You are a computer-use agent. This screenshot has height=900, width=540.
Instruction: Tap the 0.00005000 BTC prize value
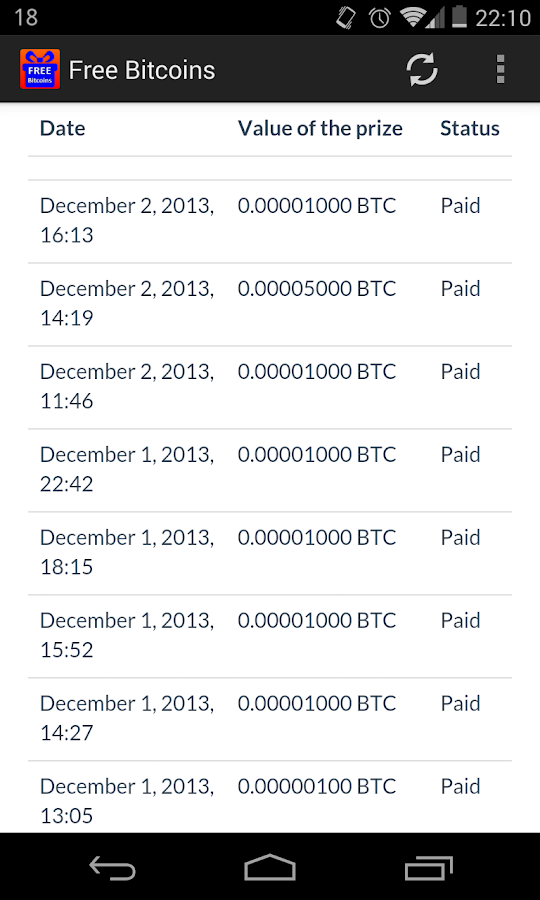(317, 289)
